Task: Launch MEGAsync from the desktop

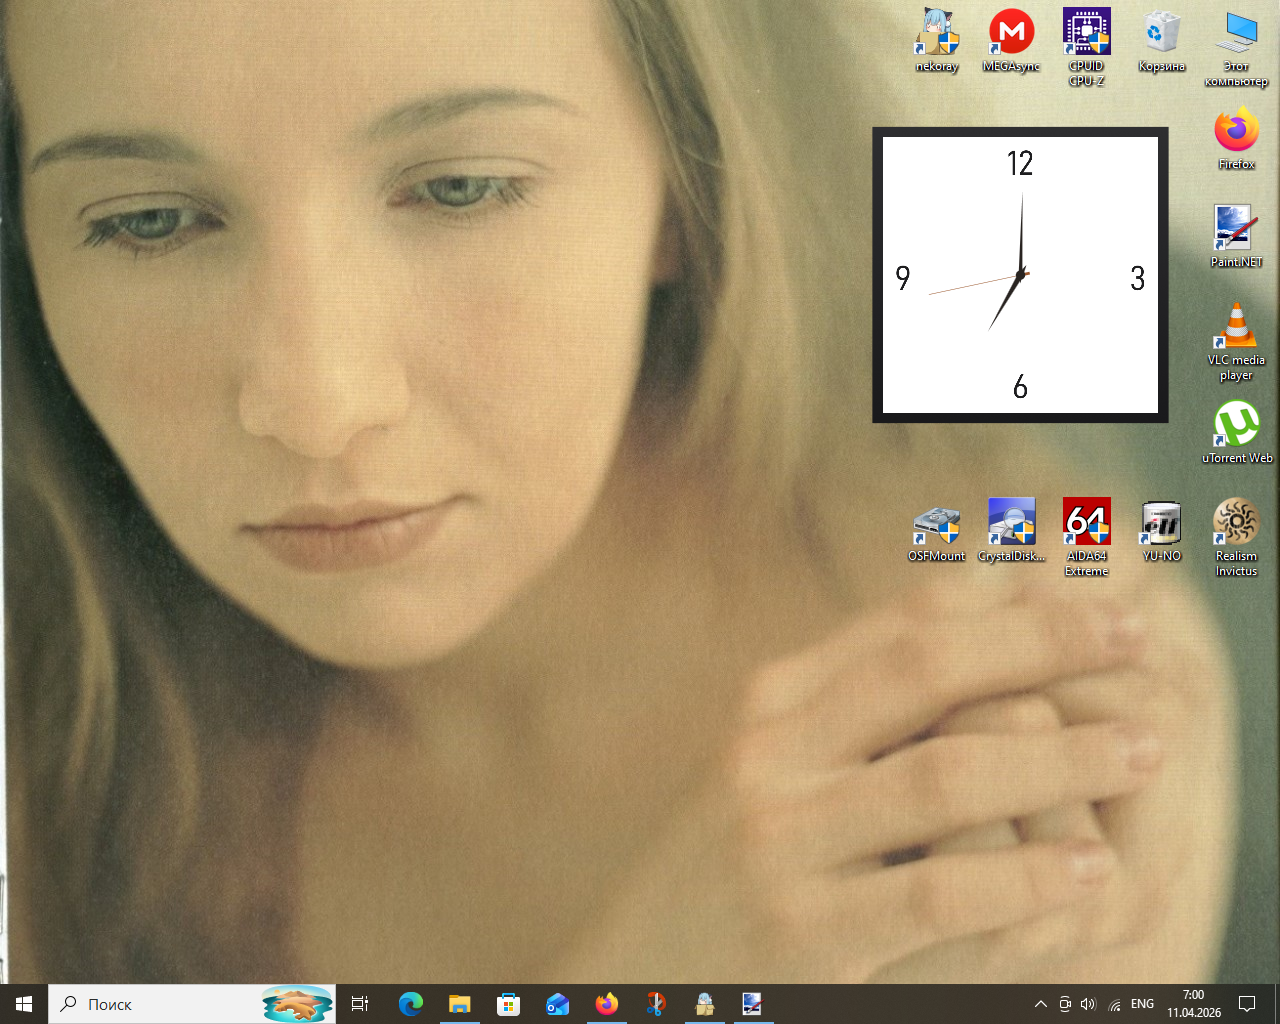Action: pyautogui.click(x=1011, y=34)
